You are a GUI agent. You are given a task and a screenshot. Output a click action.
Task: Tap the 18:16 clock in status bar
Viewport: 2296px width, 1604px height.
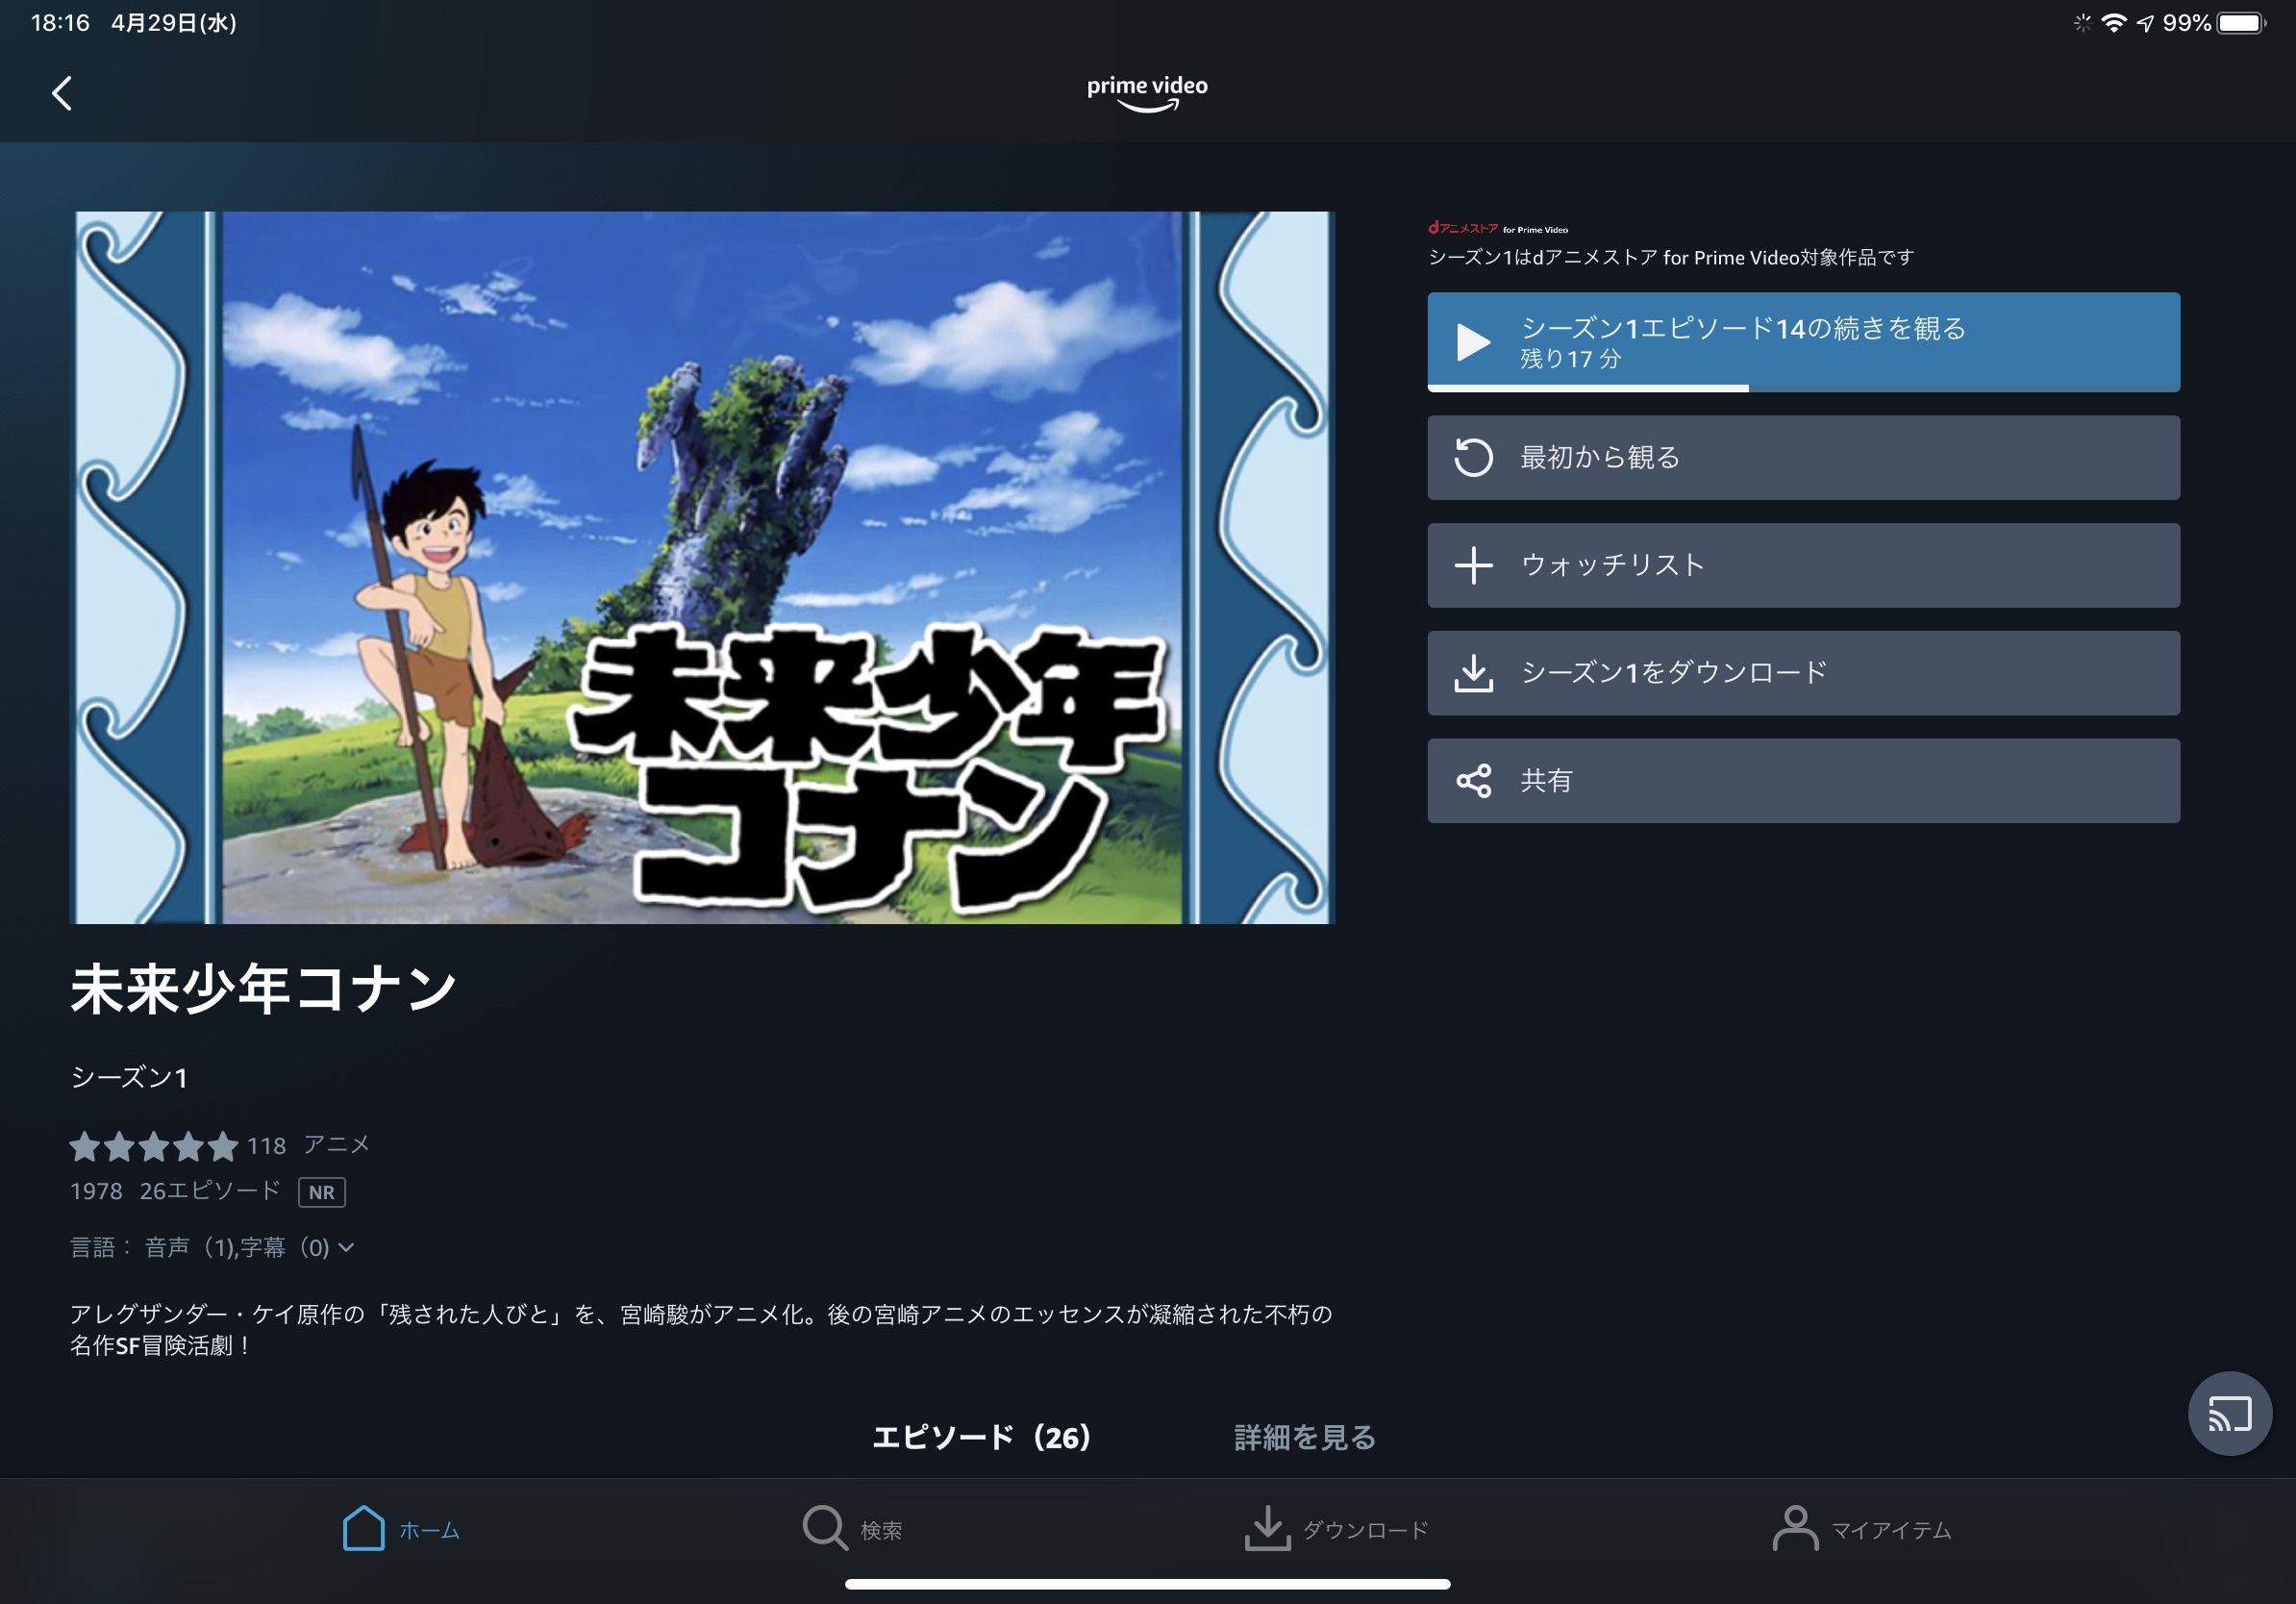click(60, 22)
